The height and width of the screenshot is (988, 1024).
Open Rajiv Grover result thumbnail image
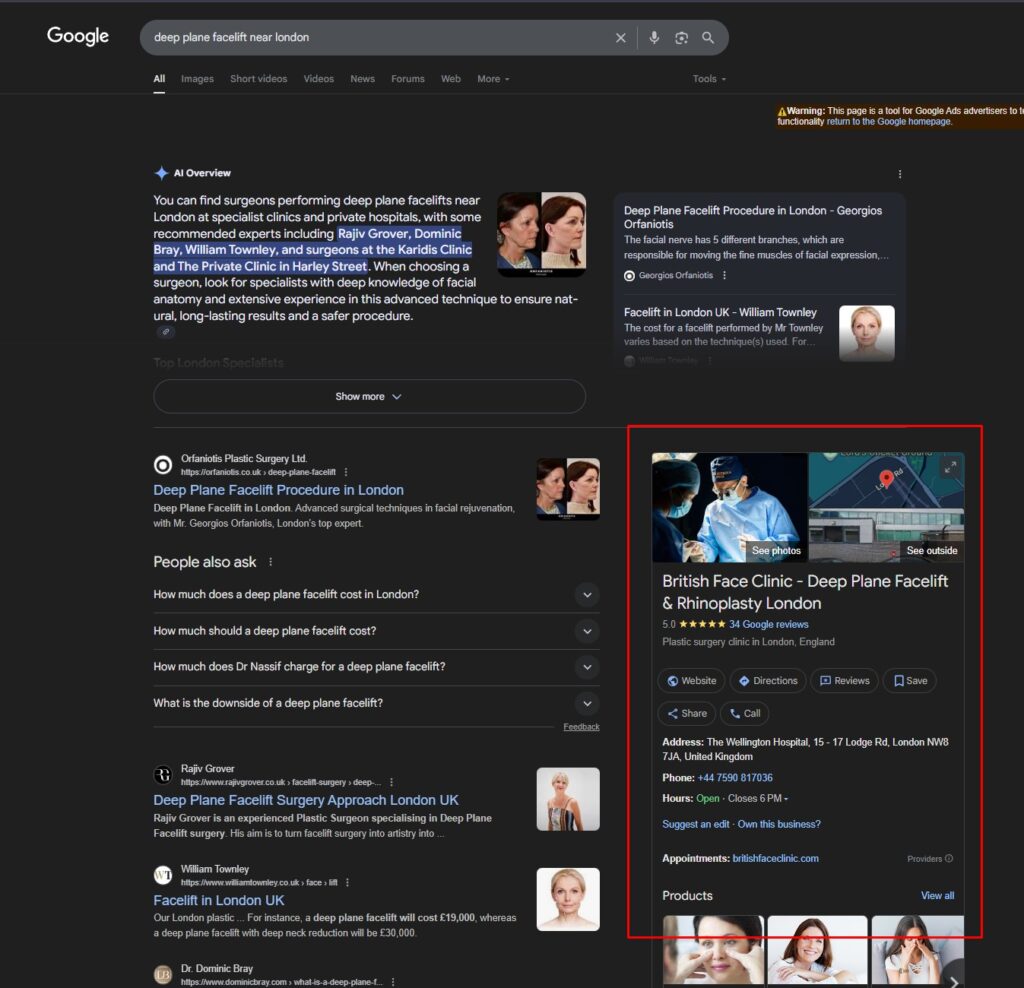[x=568, y=799]
